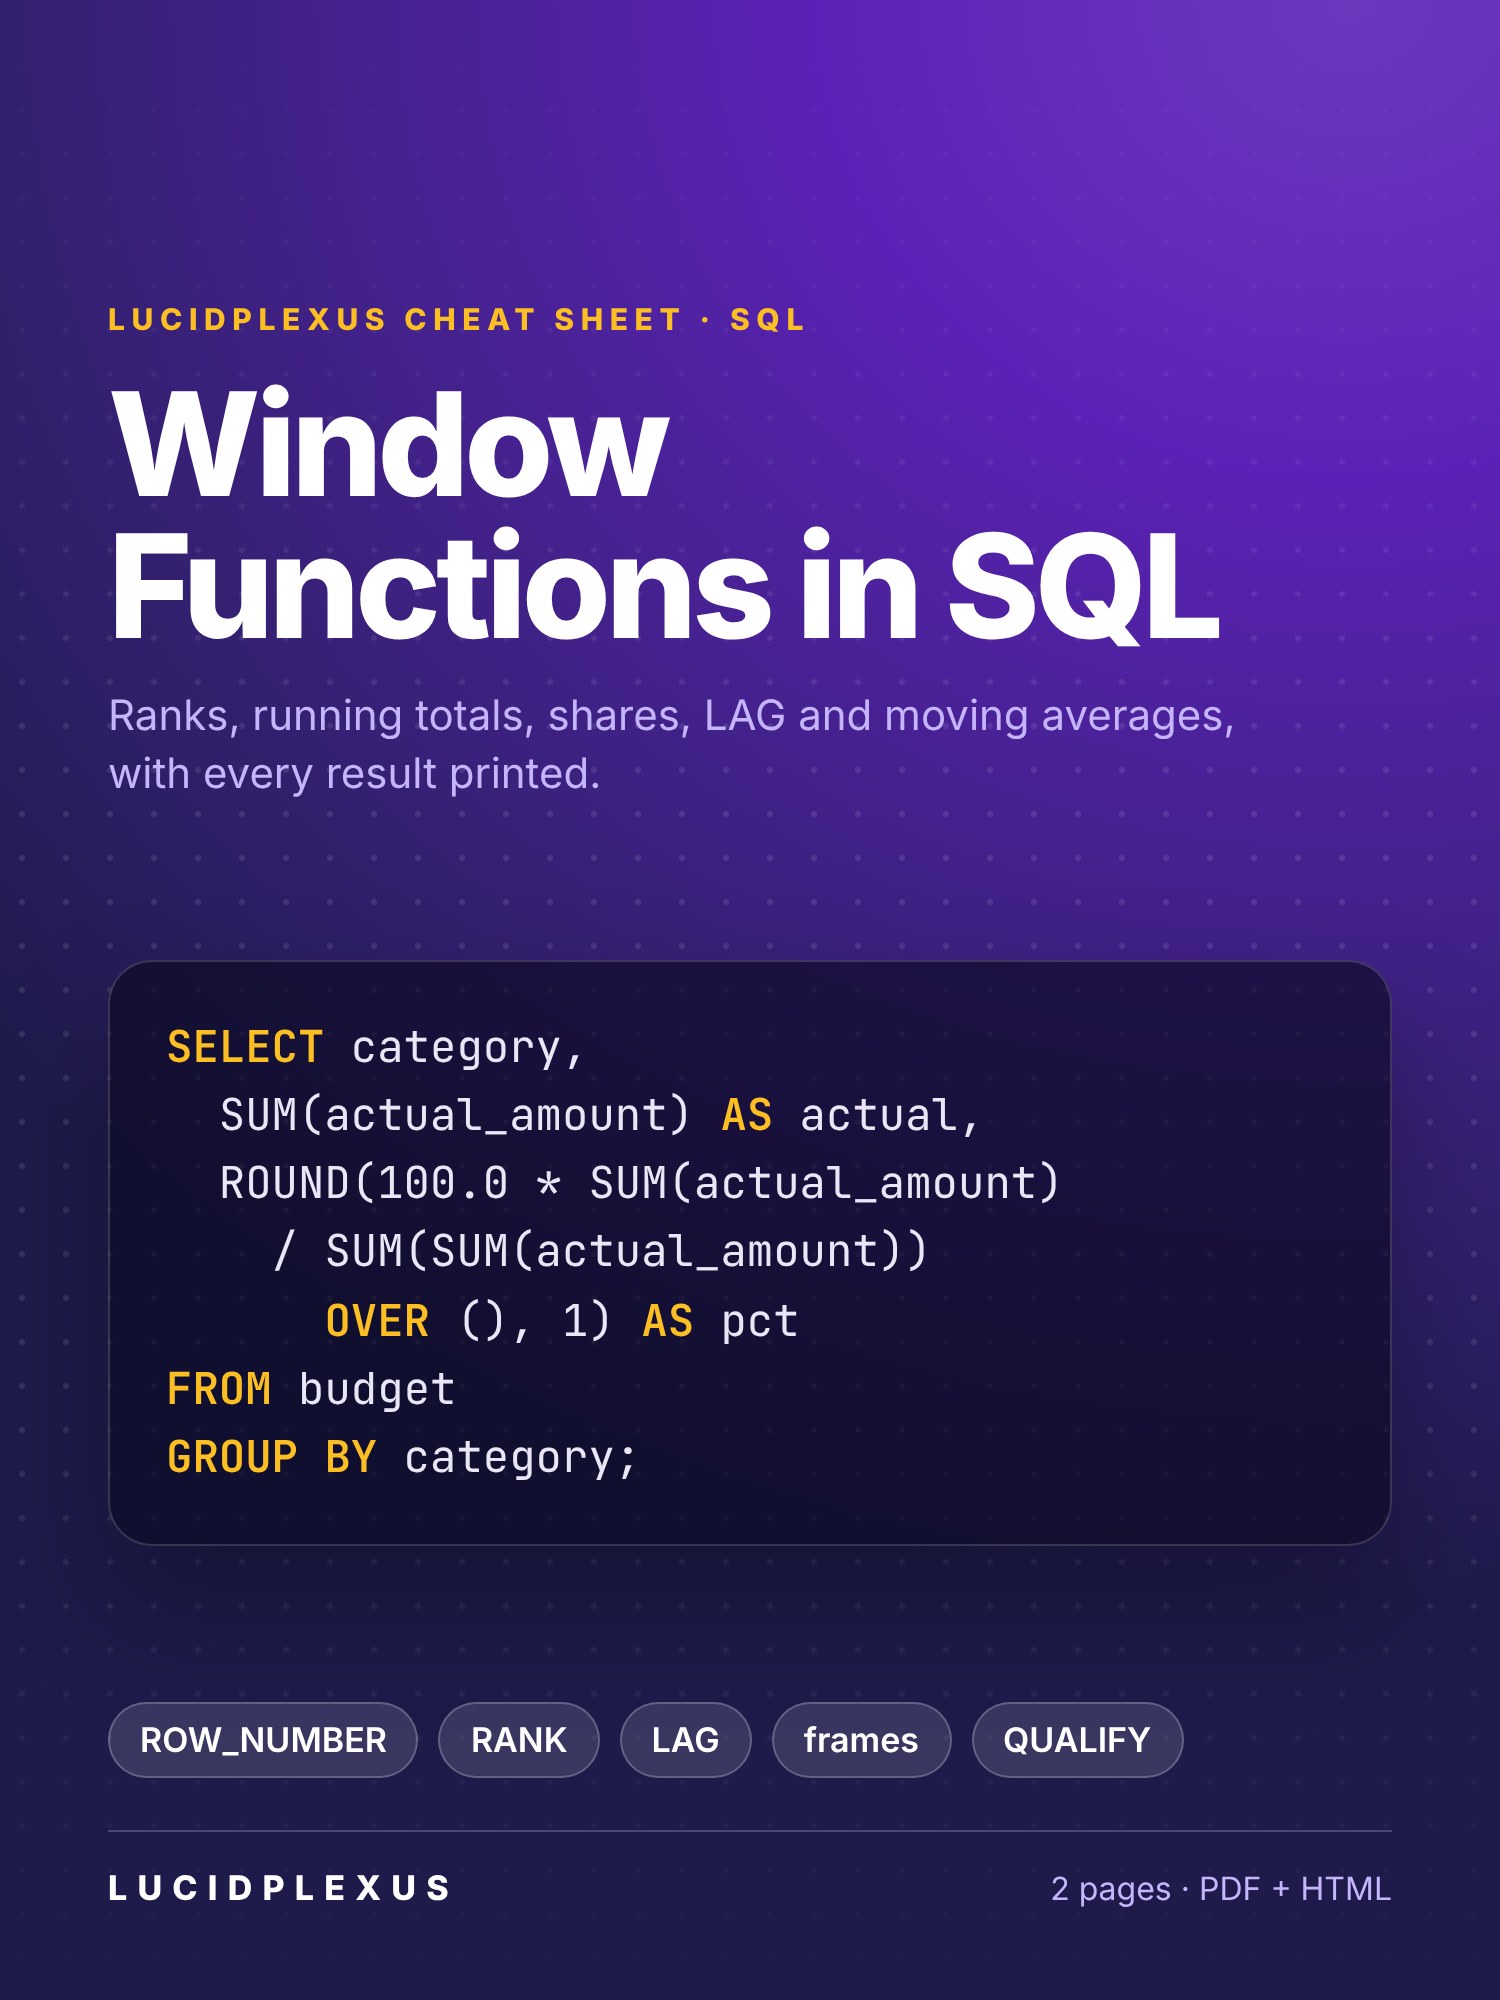
Task: Click the "Window Functions in SQL" title
Action: coord(665,515)
